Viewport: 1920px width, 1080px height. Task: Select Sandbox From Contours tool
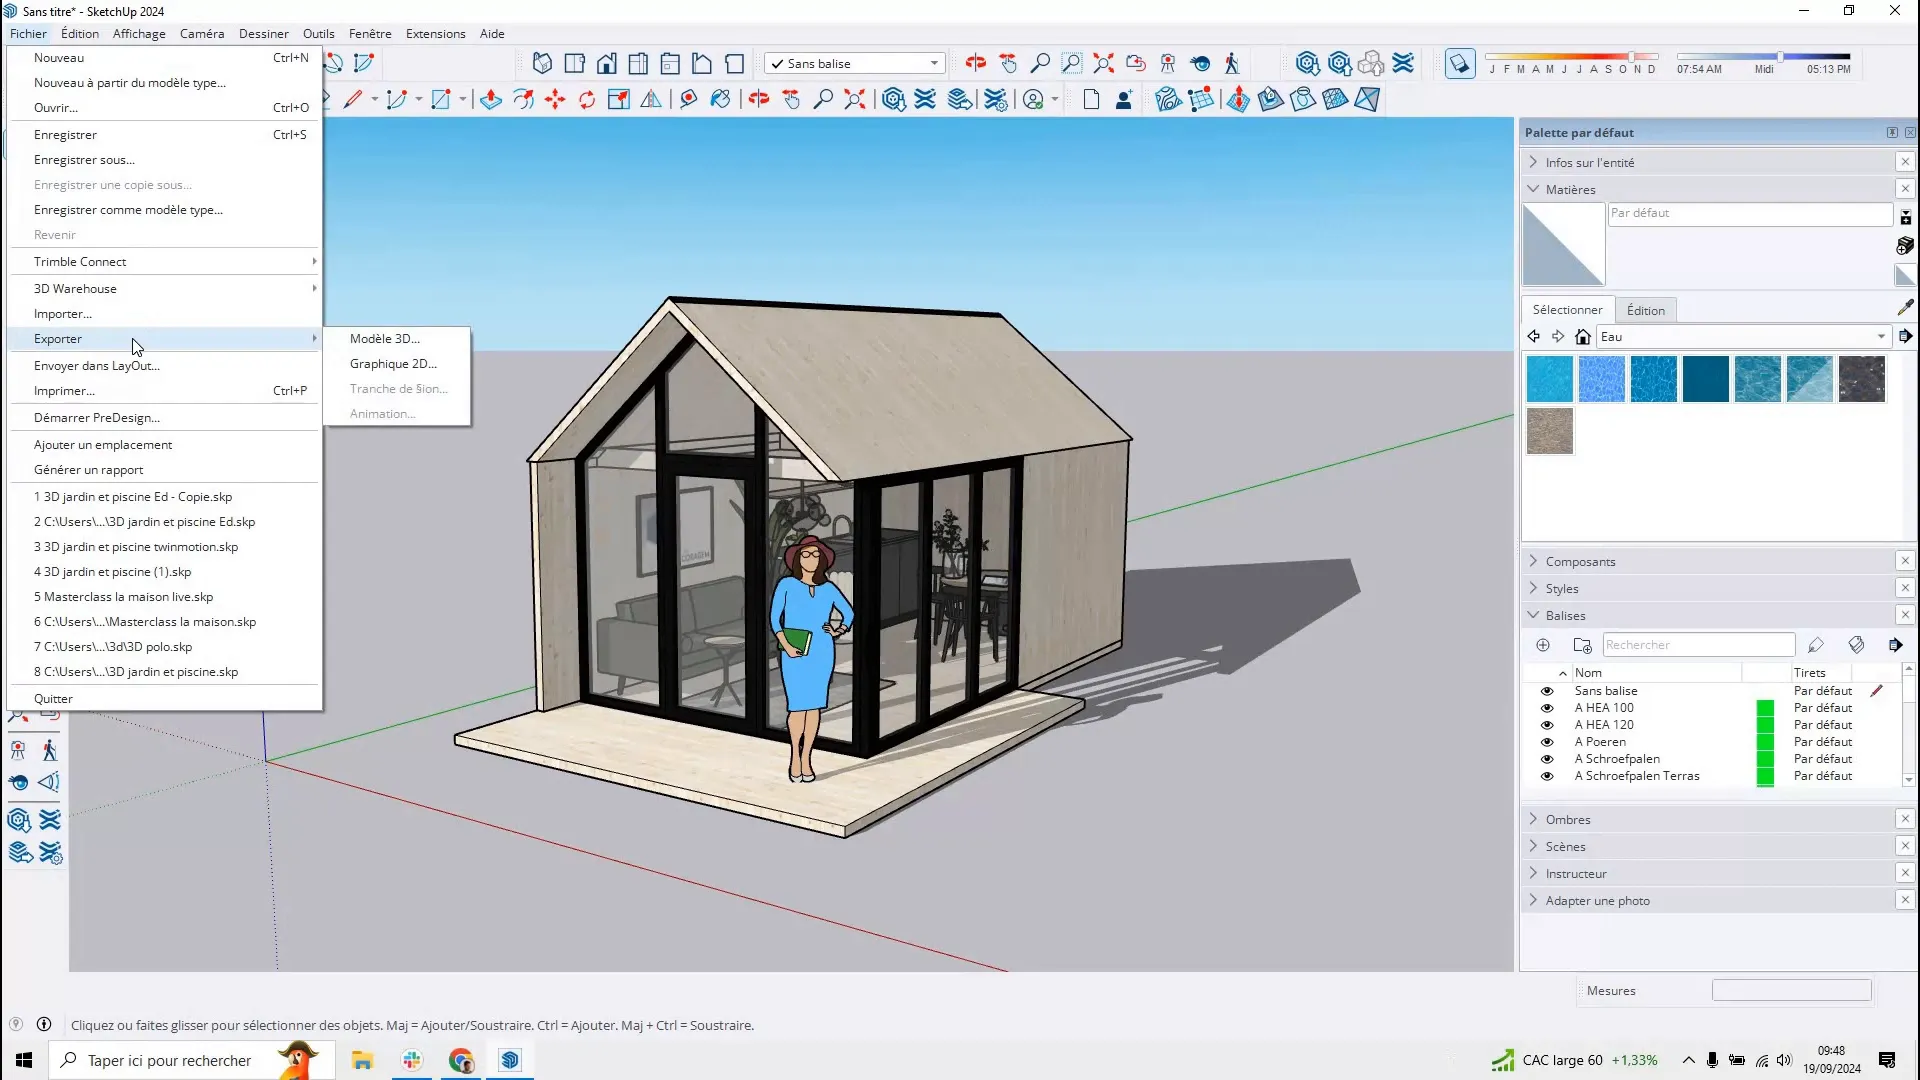pos(1168,99)
